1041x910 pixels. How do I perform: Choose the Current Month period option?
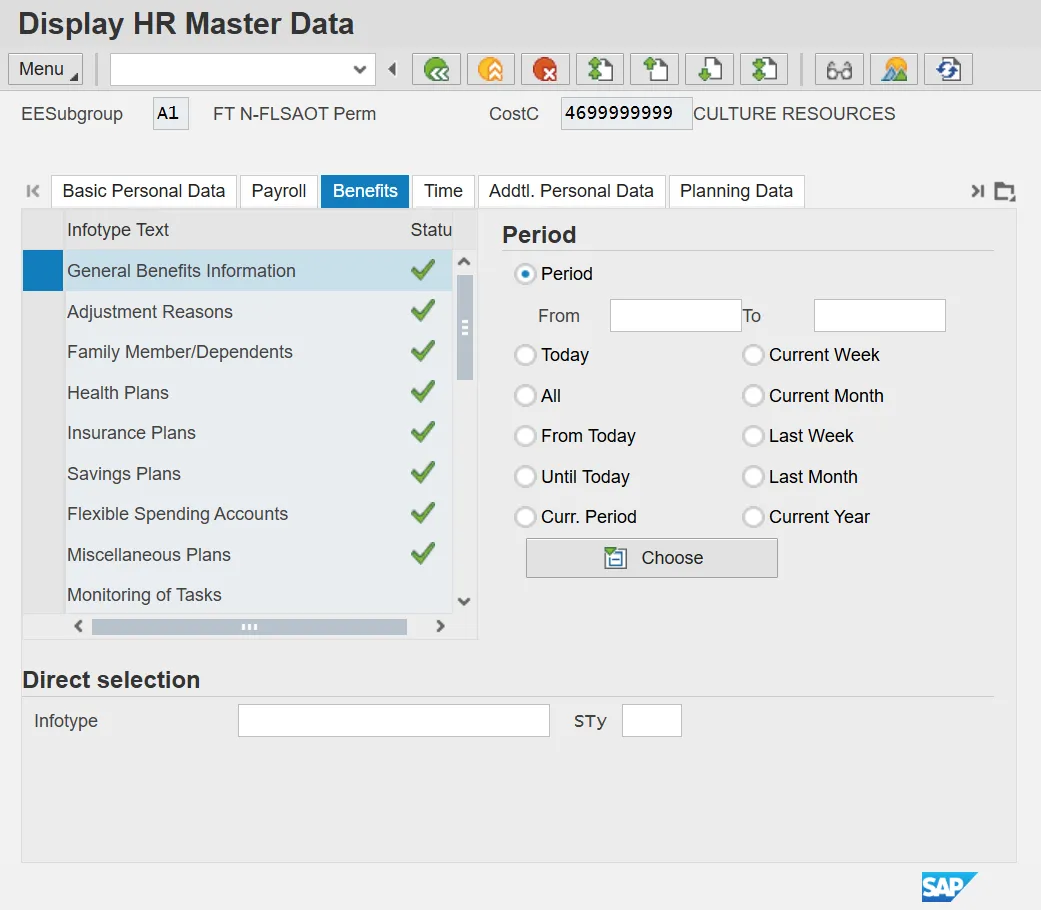pyautogui.click(x=753, y=396)
